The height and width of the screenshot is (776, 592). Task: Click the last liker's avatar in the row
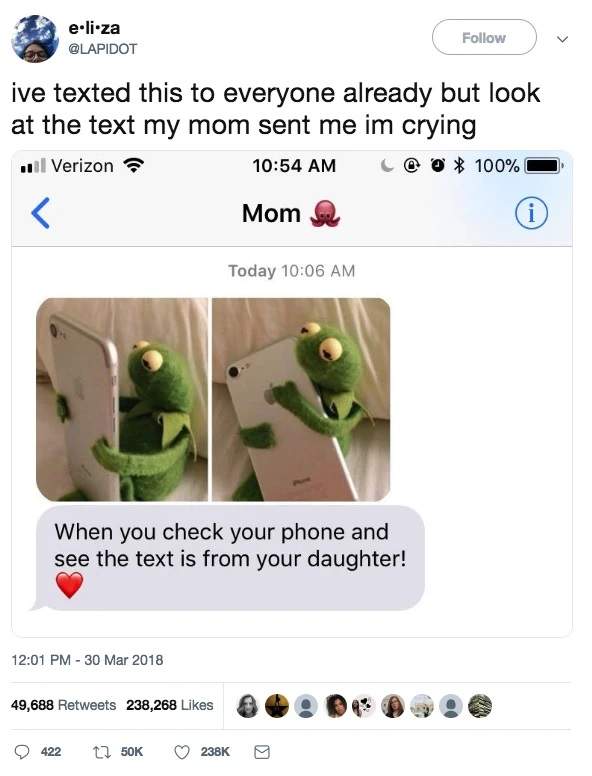coord(480,706)
